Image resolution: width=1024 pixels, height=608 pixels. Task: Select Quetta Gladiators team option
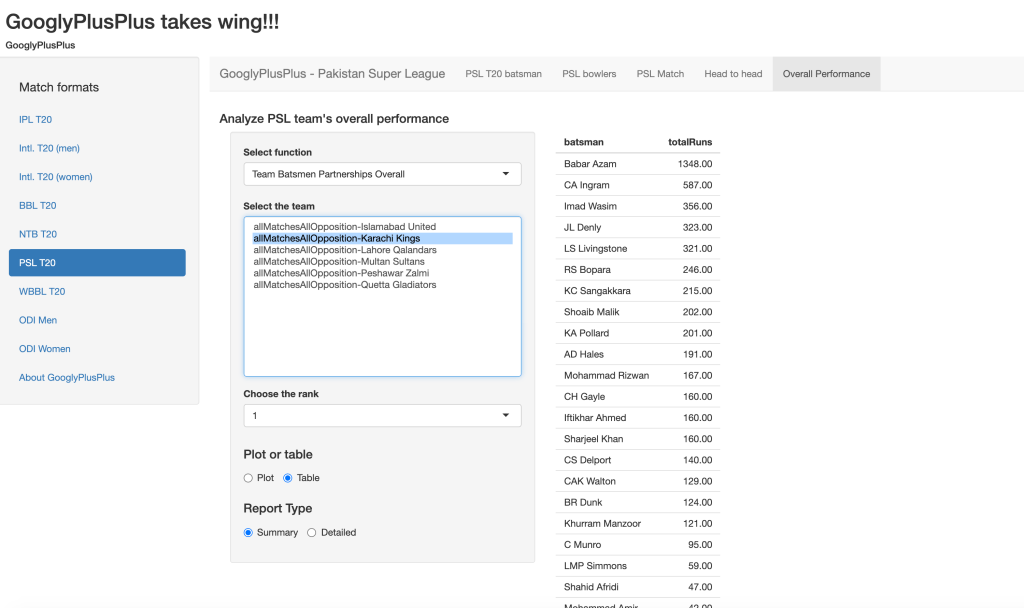point(345,285)
